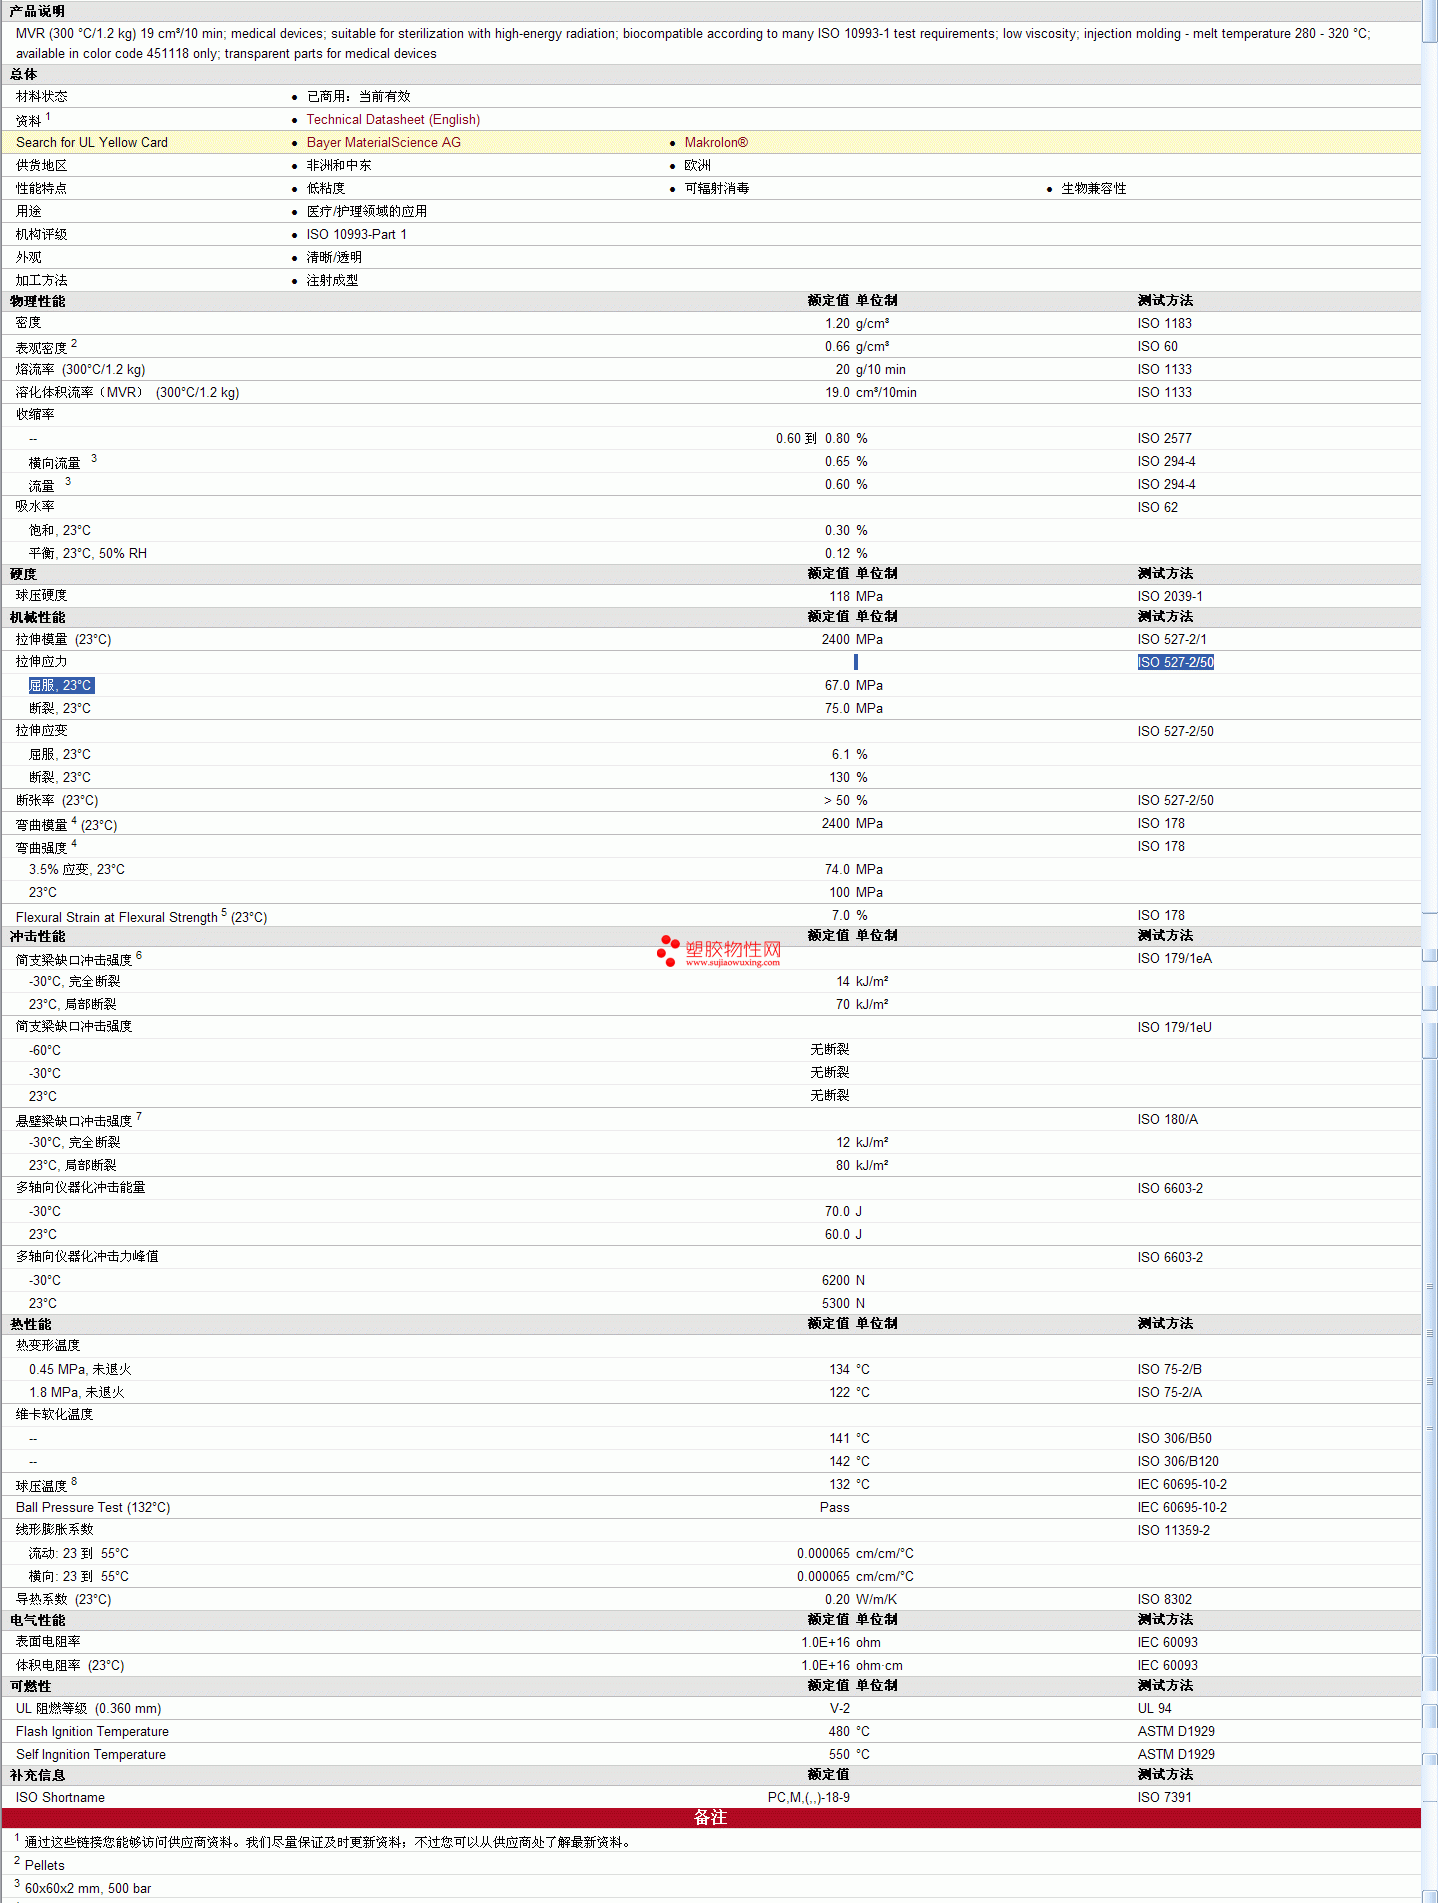Click the 'V-2' flame rating value
The width and height of the screenshot is (1438, 1903).
pyautogui.click(x=840, y=1709)
